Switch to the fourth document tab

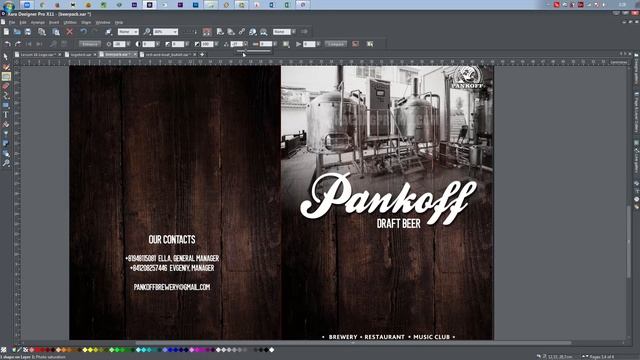pos(167,54)
